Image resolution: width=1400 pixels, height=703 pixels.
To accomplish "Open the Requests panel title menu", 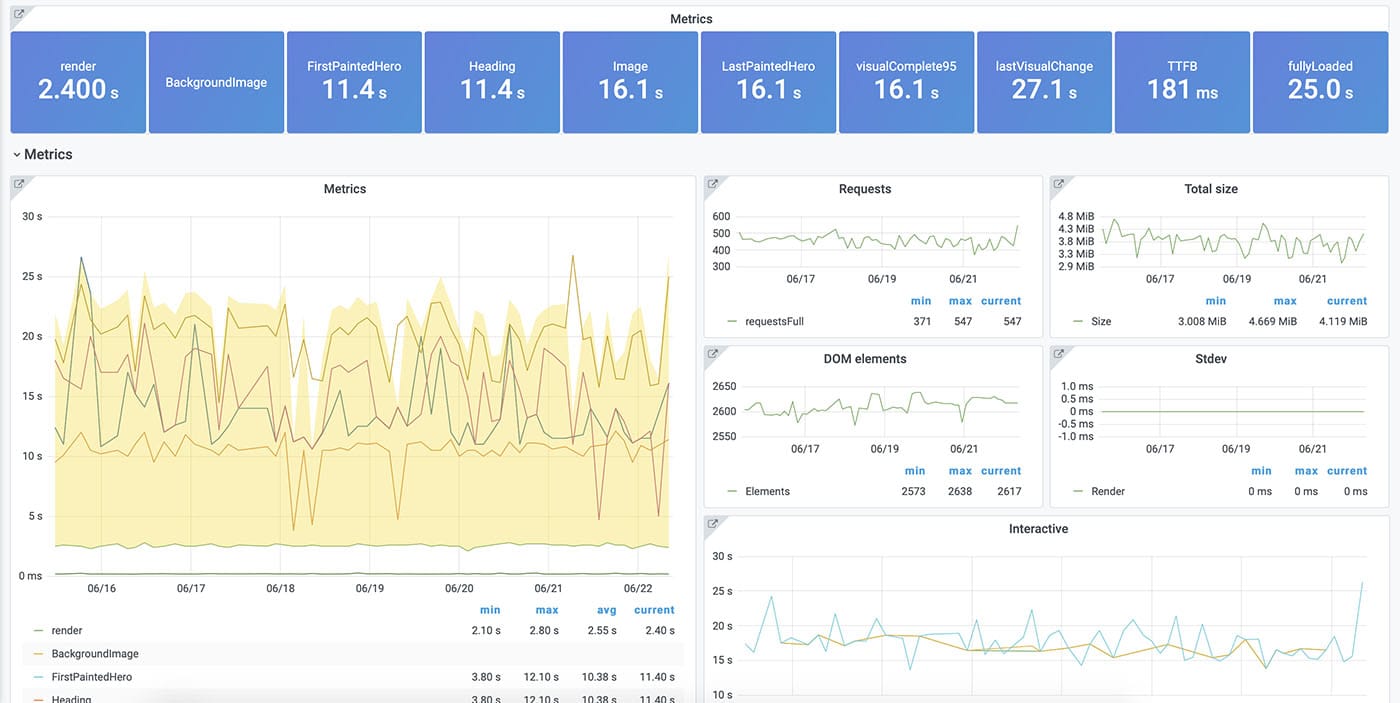I will point(864,188).
